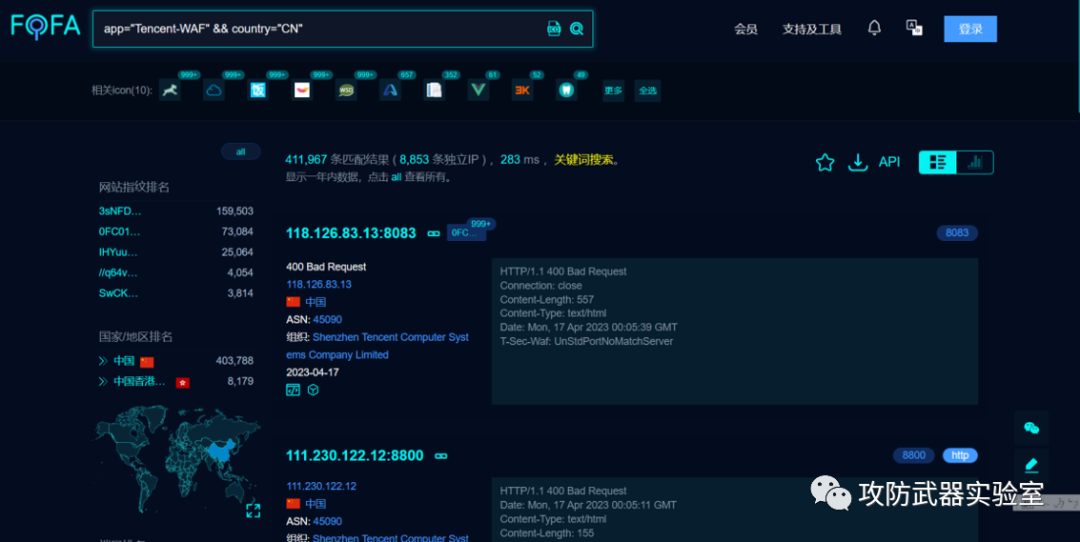Click the 0FC… fingerprint tag
Screen dimensions: 1080x542
coord(466,233)
